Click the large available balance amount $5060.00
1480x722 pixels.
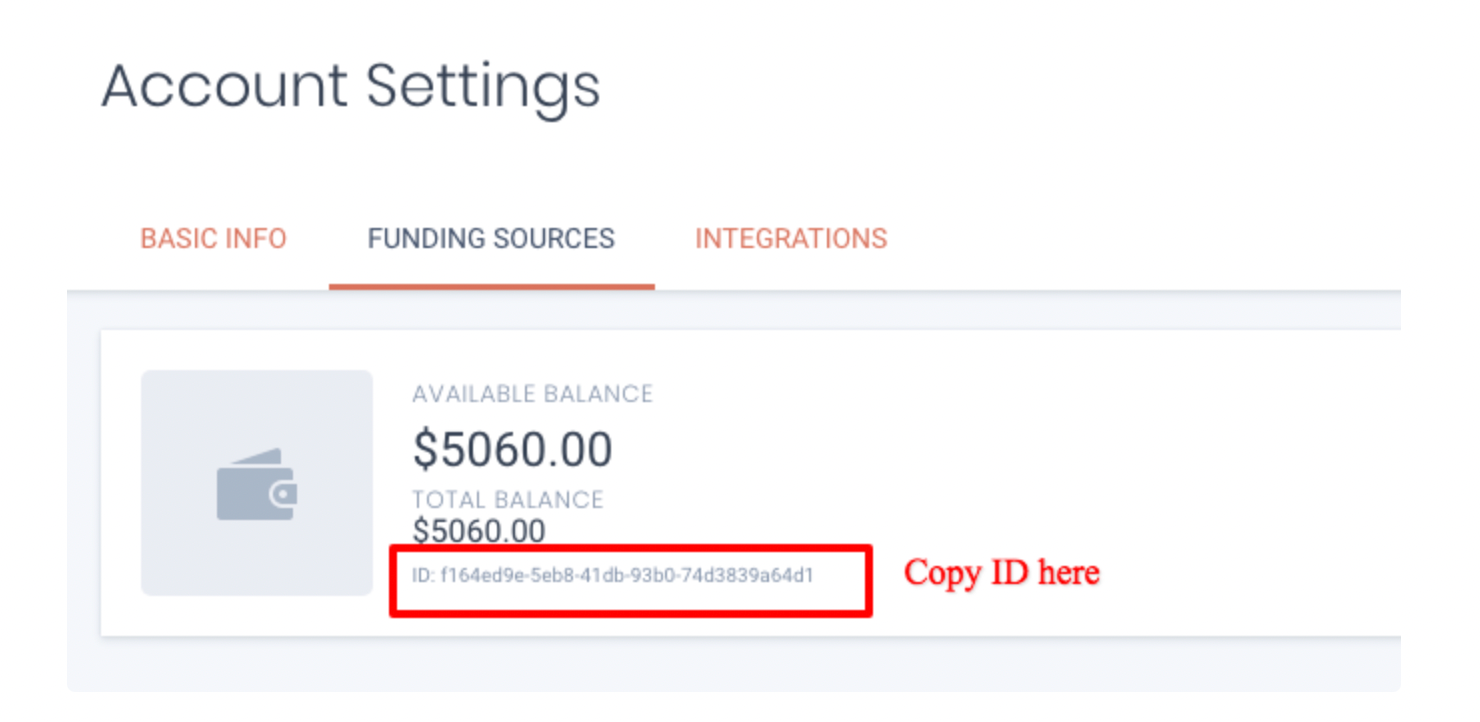tap(512, 450)
